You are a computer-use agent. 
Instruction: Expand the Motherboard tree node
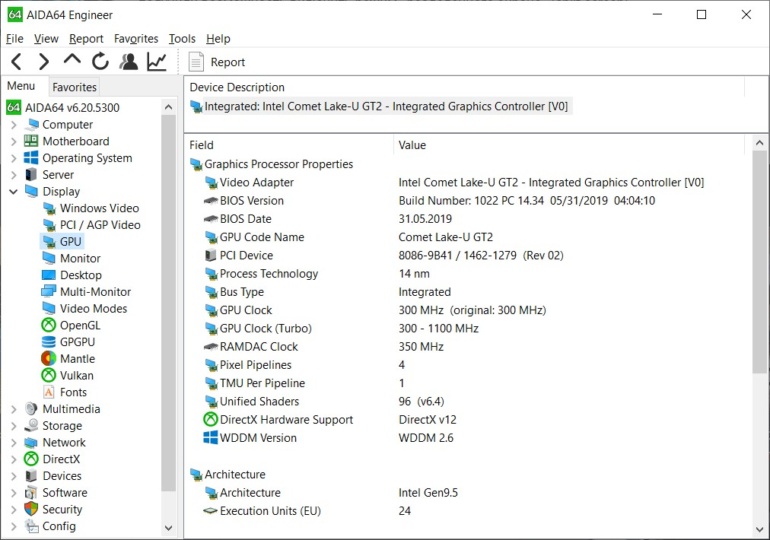14,141
